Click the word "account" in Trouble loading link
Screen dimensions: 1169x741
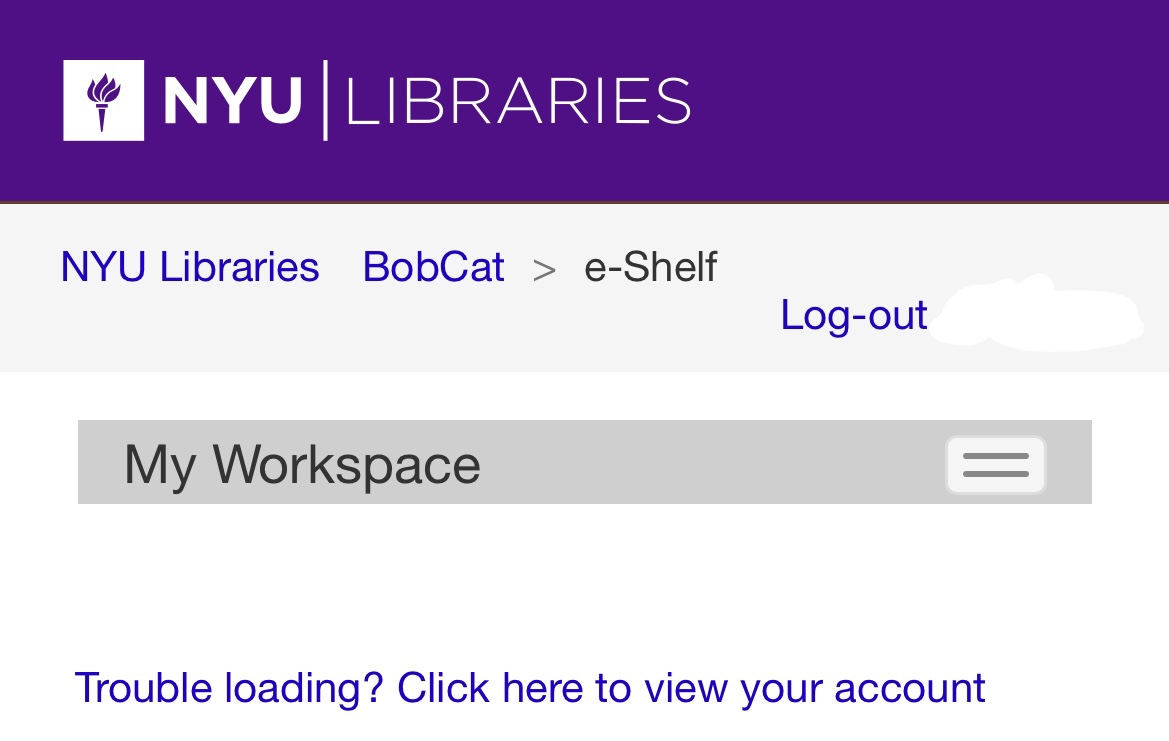tap(909, 688)
